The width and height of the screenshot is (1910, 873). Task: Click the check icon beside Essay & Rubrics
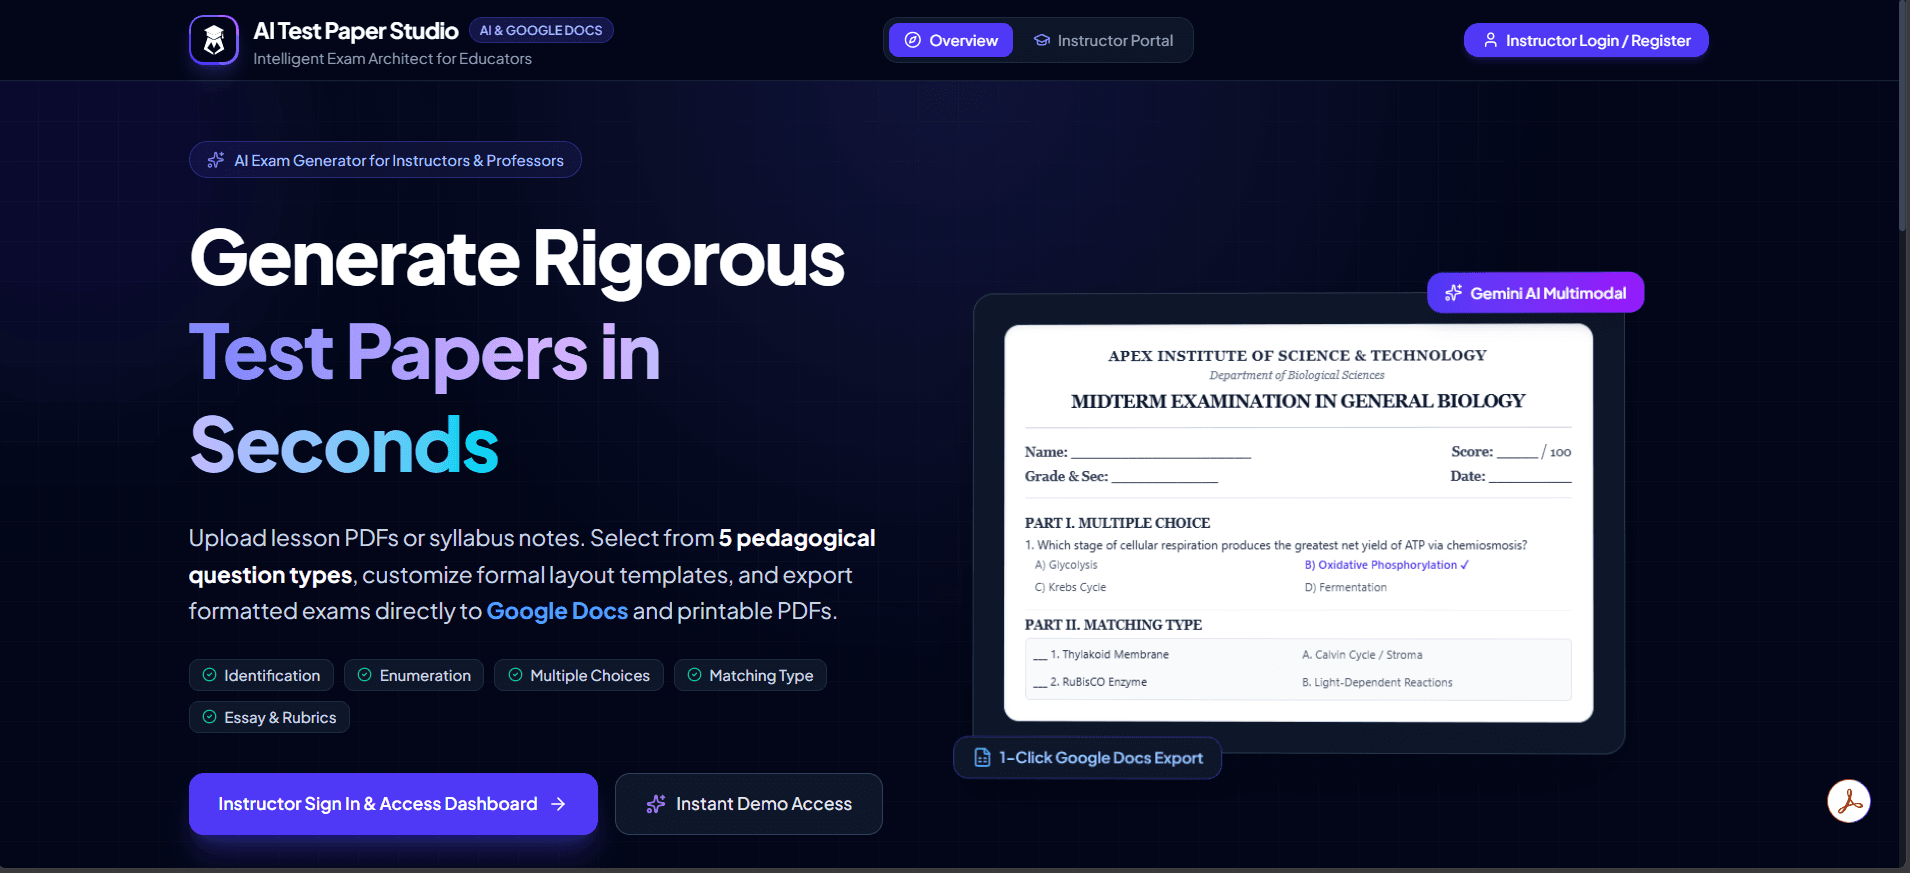209,717
